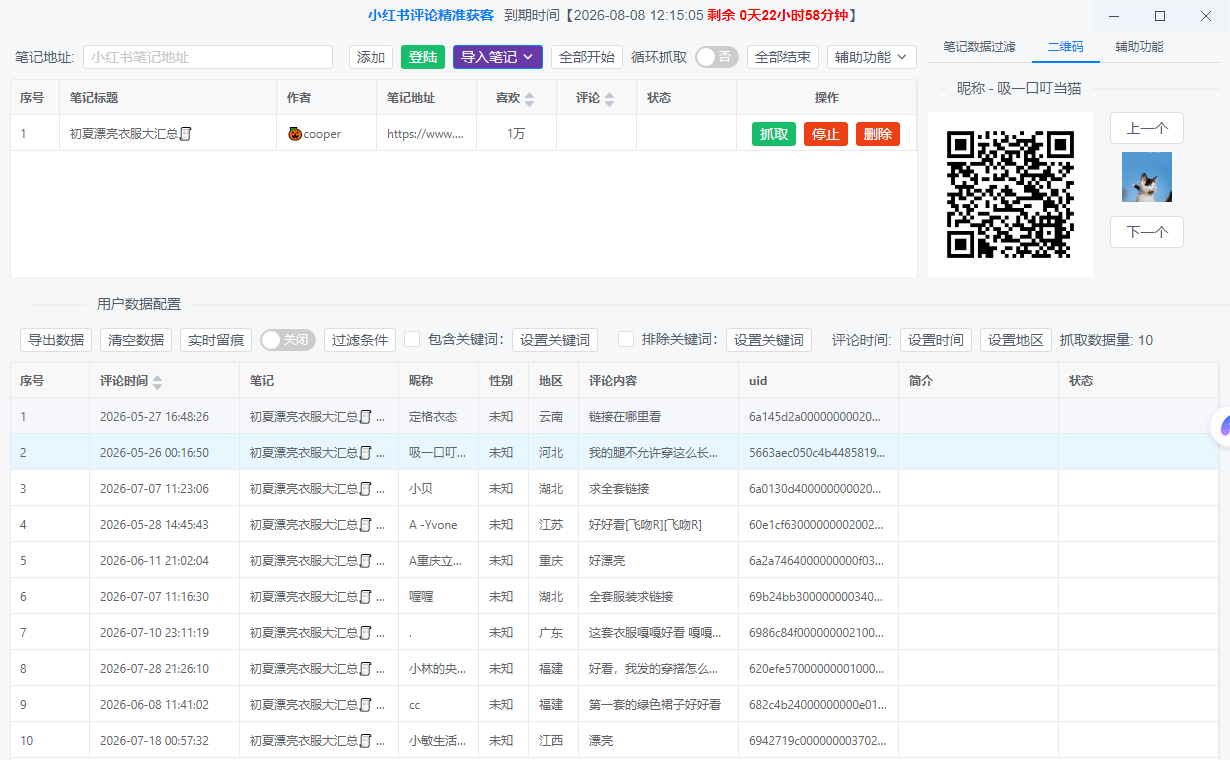Click the https://www.... note address cell

426,134
